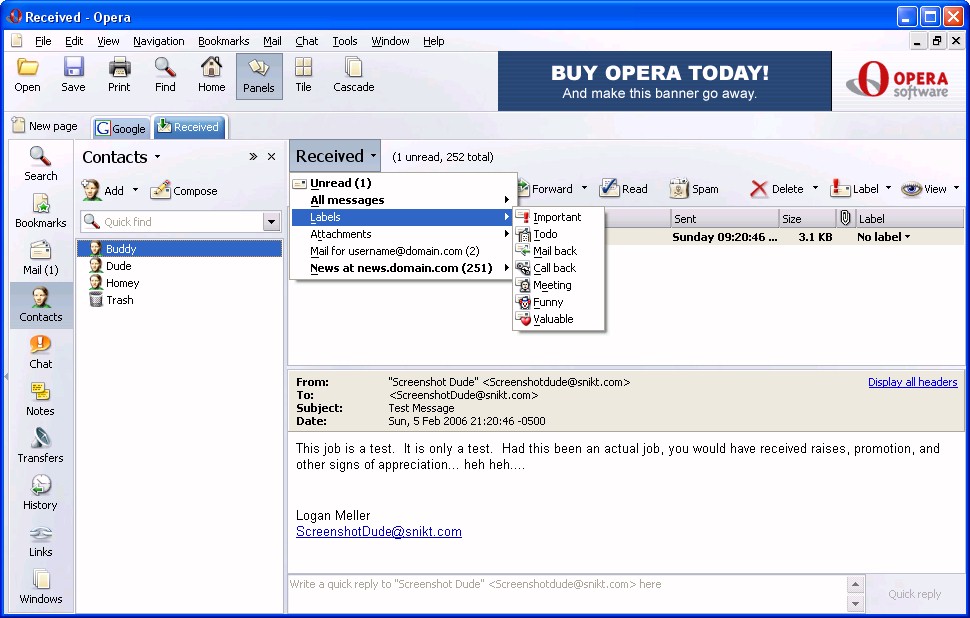Choose Attachments menu entry
Viewport: 970px width, 618px height.
[403, 234]
